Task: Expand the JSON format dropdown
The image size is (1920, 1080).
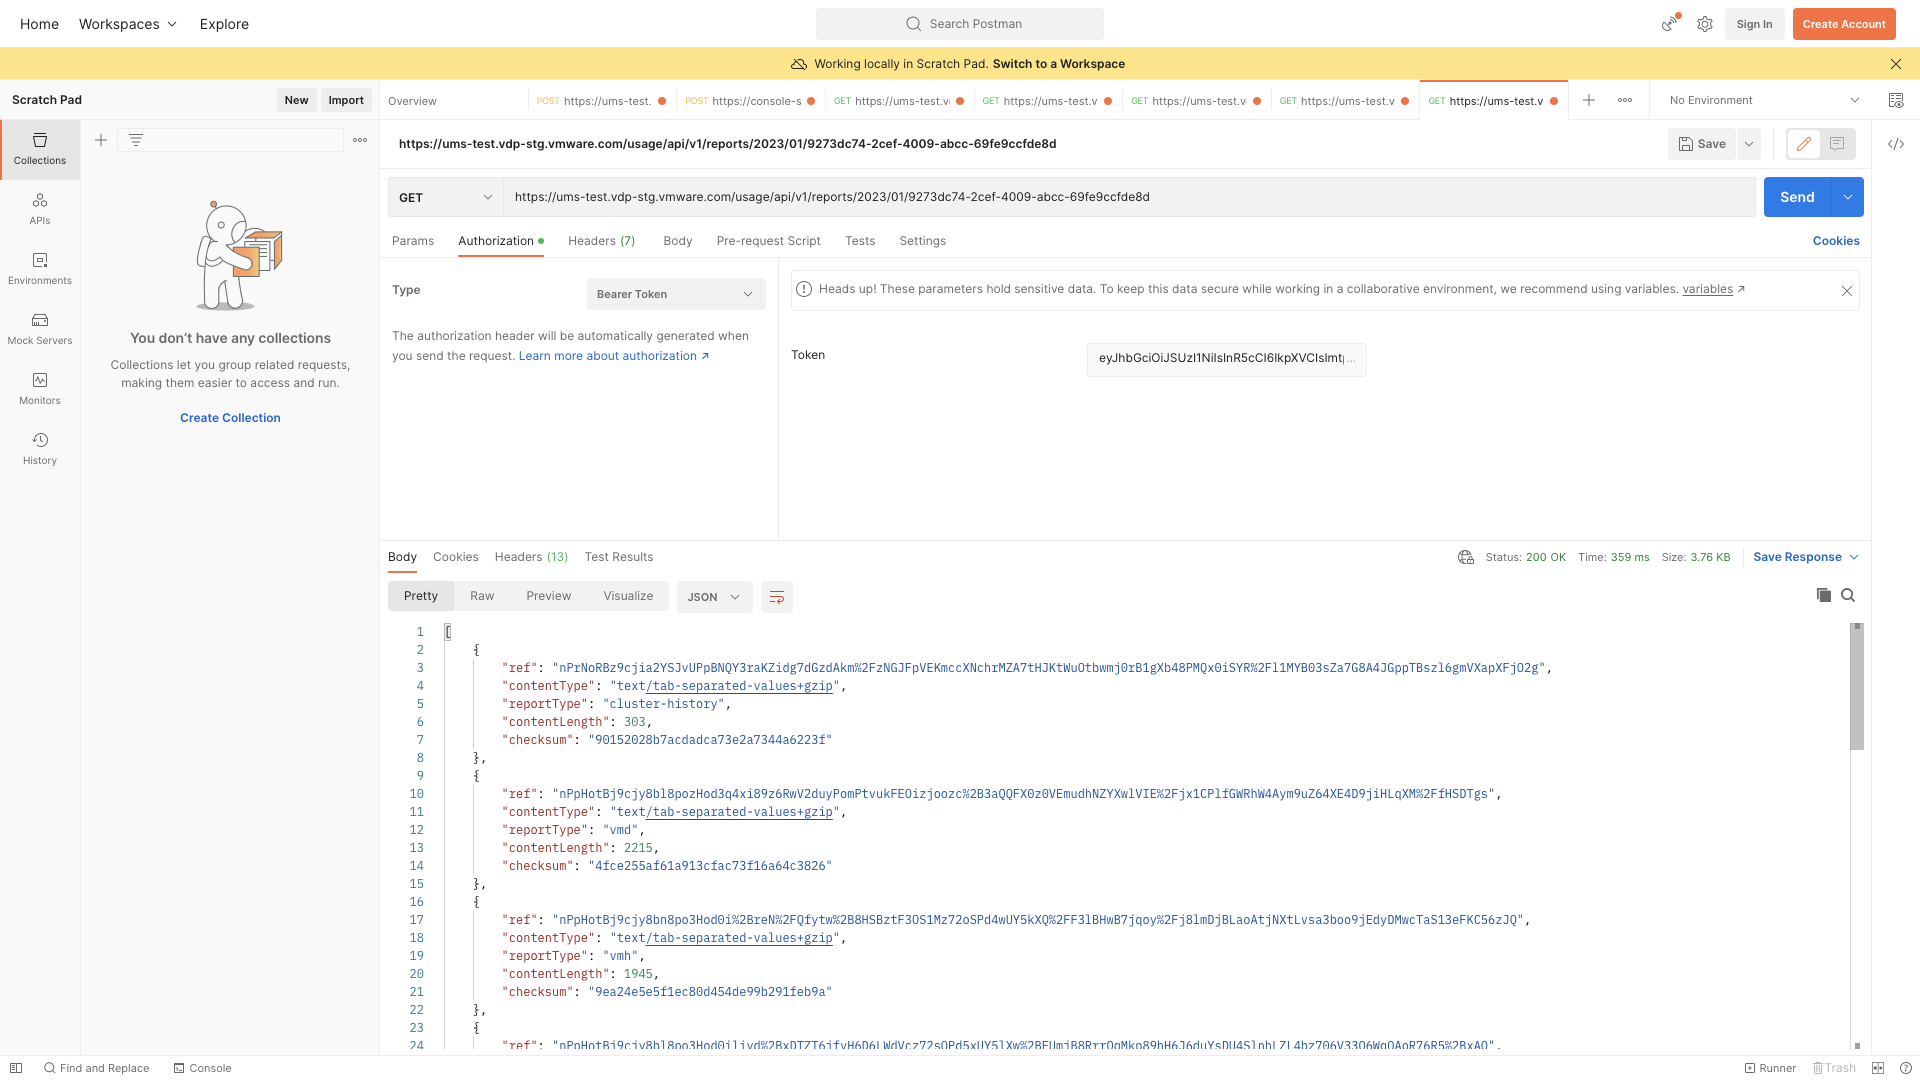Action: pos(714,597)
